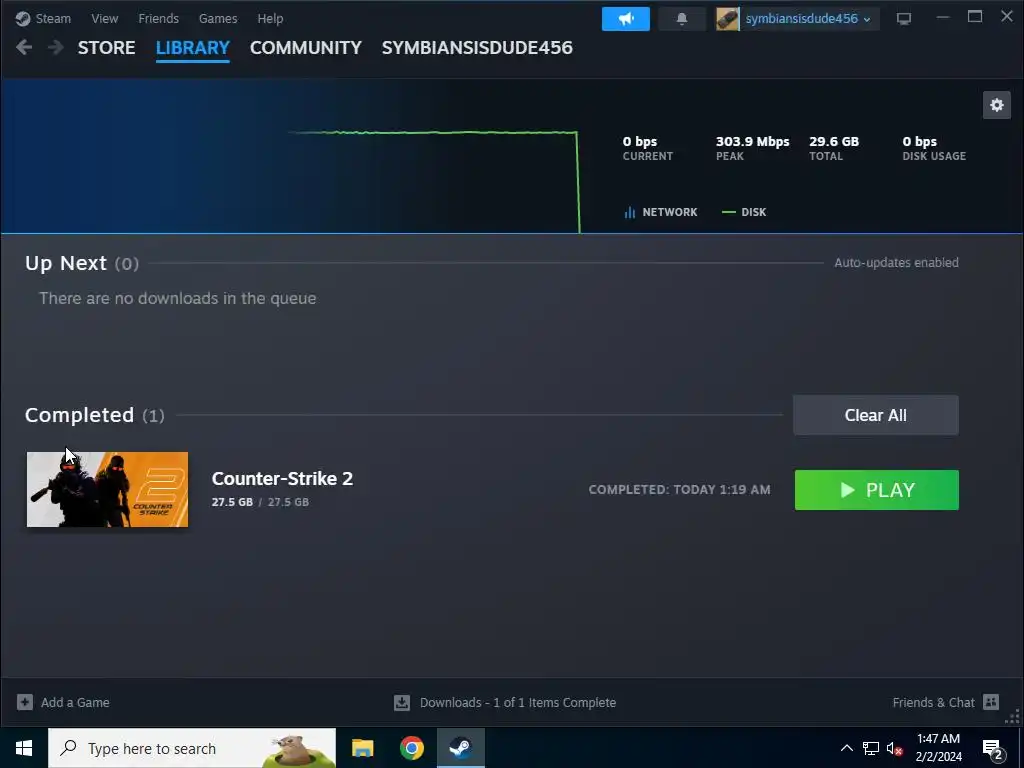Click Add a Game
This screenshot has width=1024, height=768.
point(75,703)
